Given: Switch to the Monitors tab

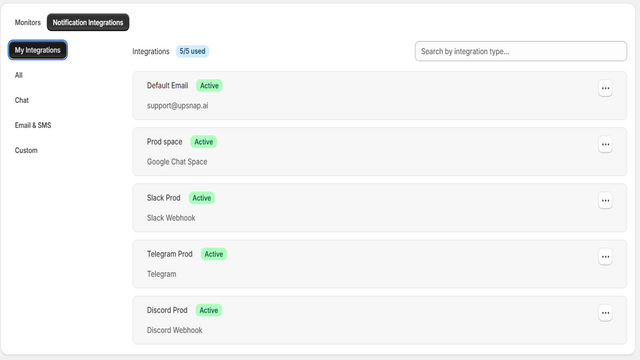Looking at the screenshot, I should tap(28, 22).
